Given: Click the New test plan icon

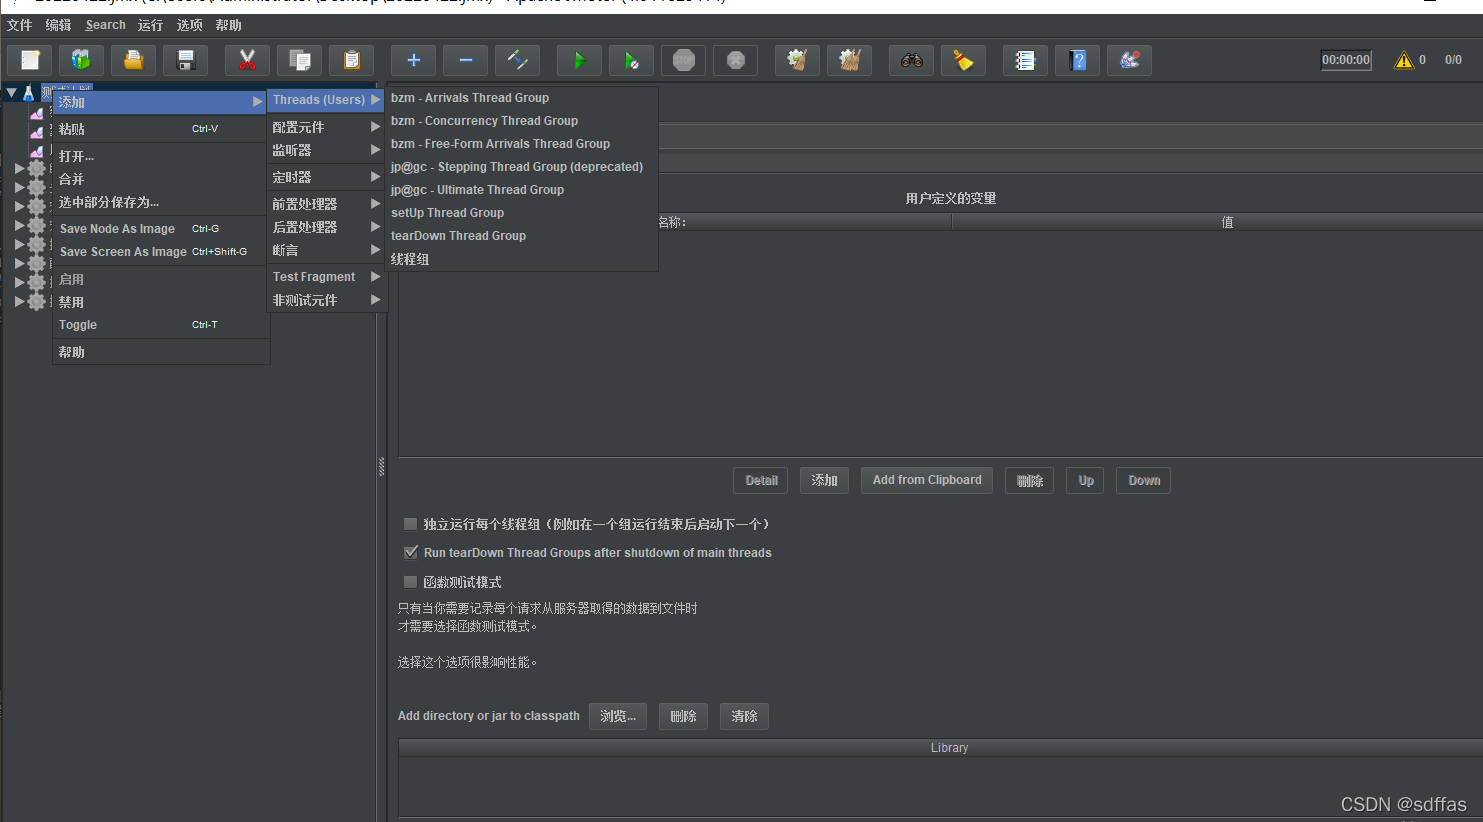Looking at the screenshot, I should pyautogui.click(x=30, y=60).
